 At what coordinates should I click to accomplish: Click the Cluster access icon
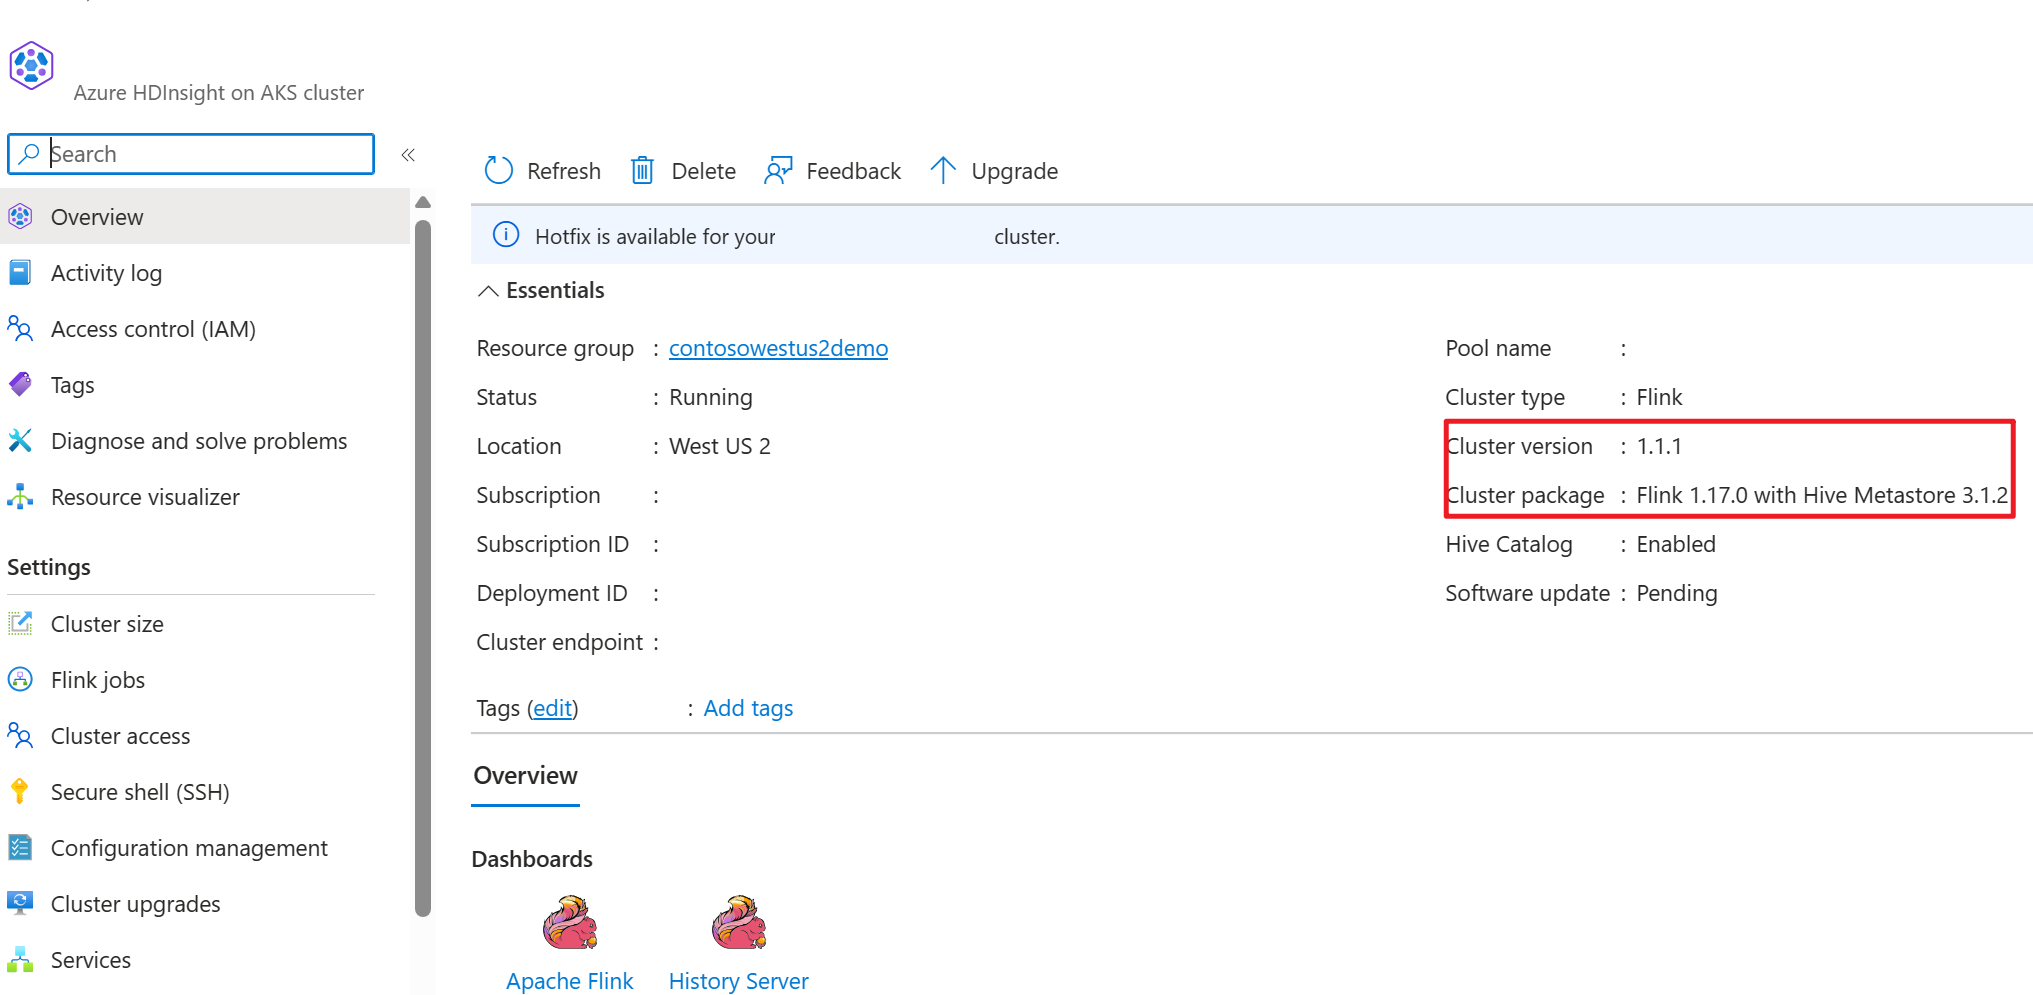coord(20,736)
